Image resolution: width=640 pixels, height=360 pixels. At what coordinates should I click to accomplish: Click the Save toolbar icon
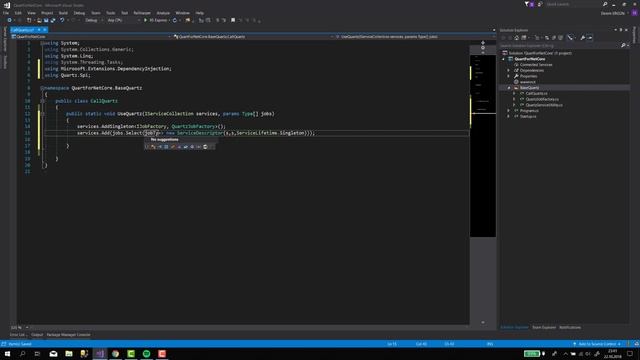[x=46, y=20]
